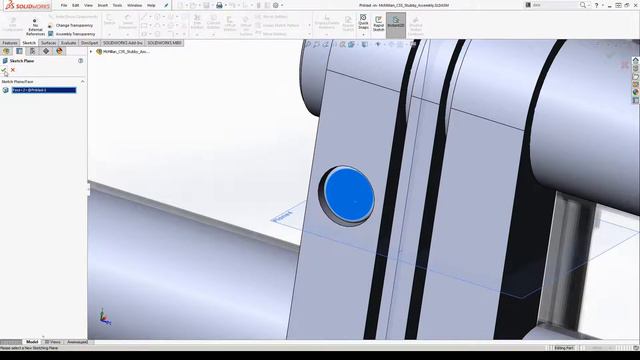Switch to the DimXpert tab
This screenshot has height=360, width=640.
point(89,43)
